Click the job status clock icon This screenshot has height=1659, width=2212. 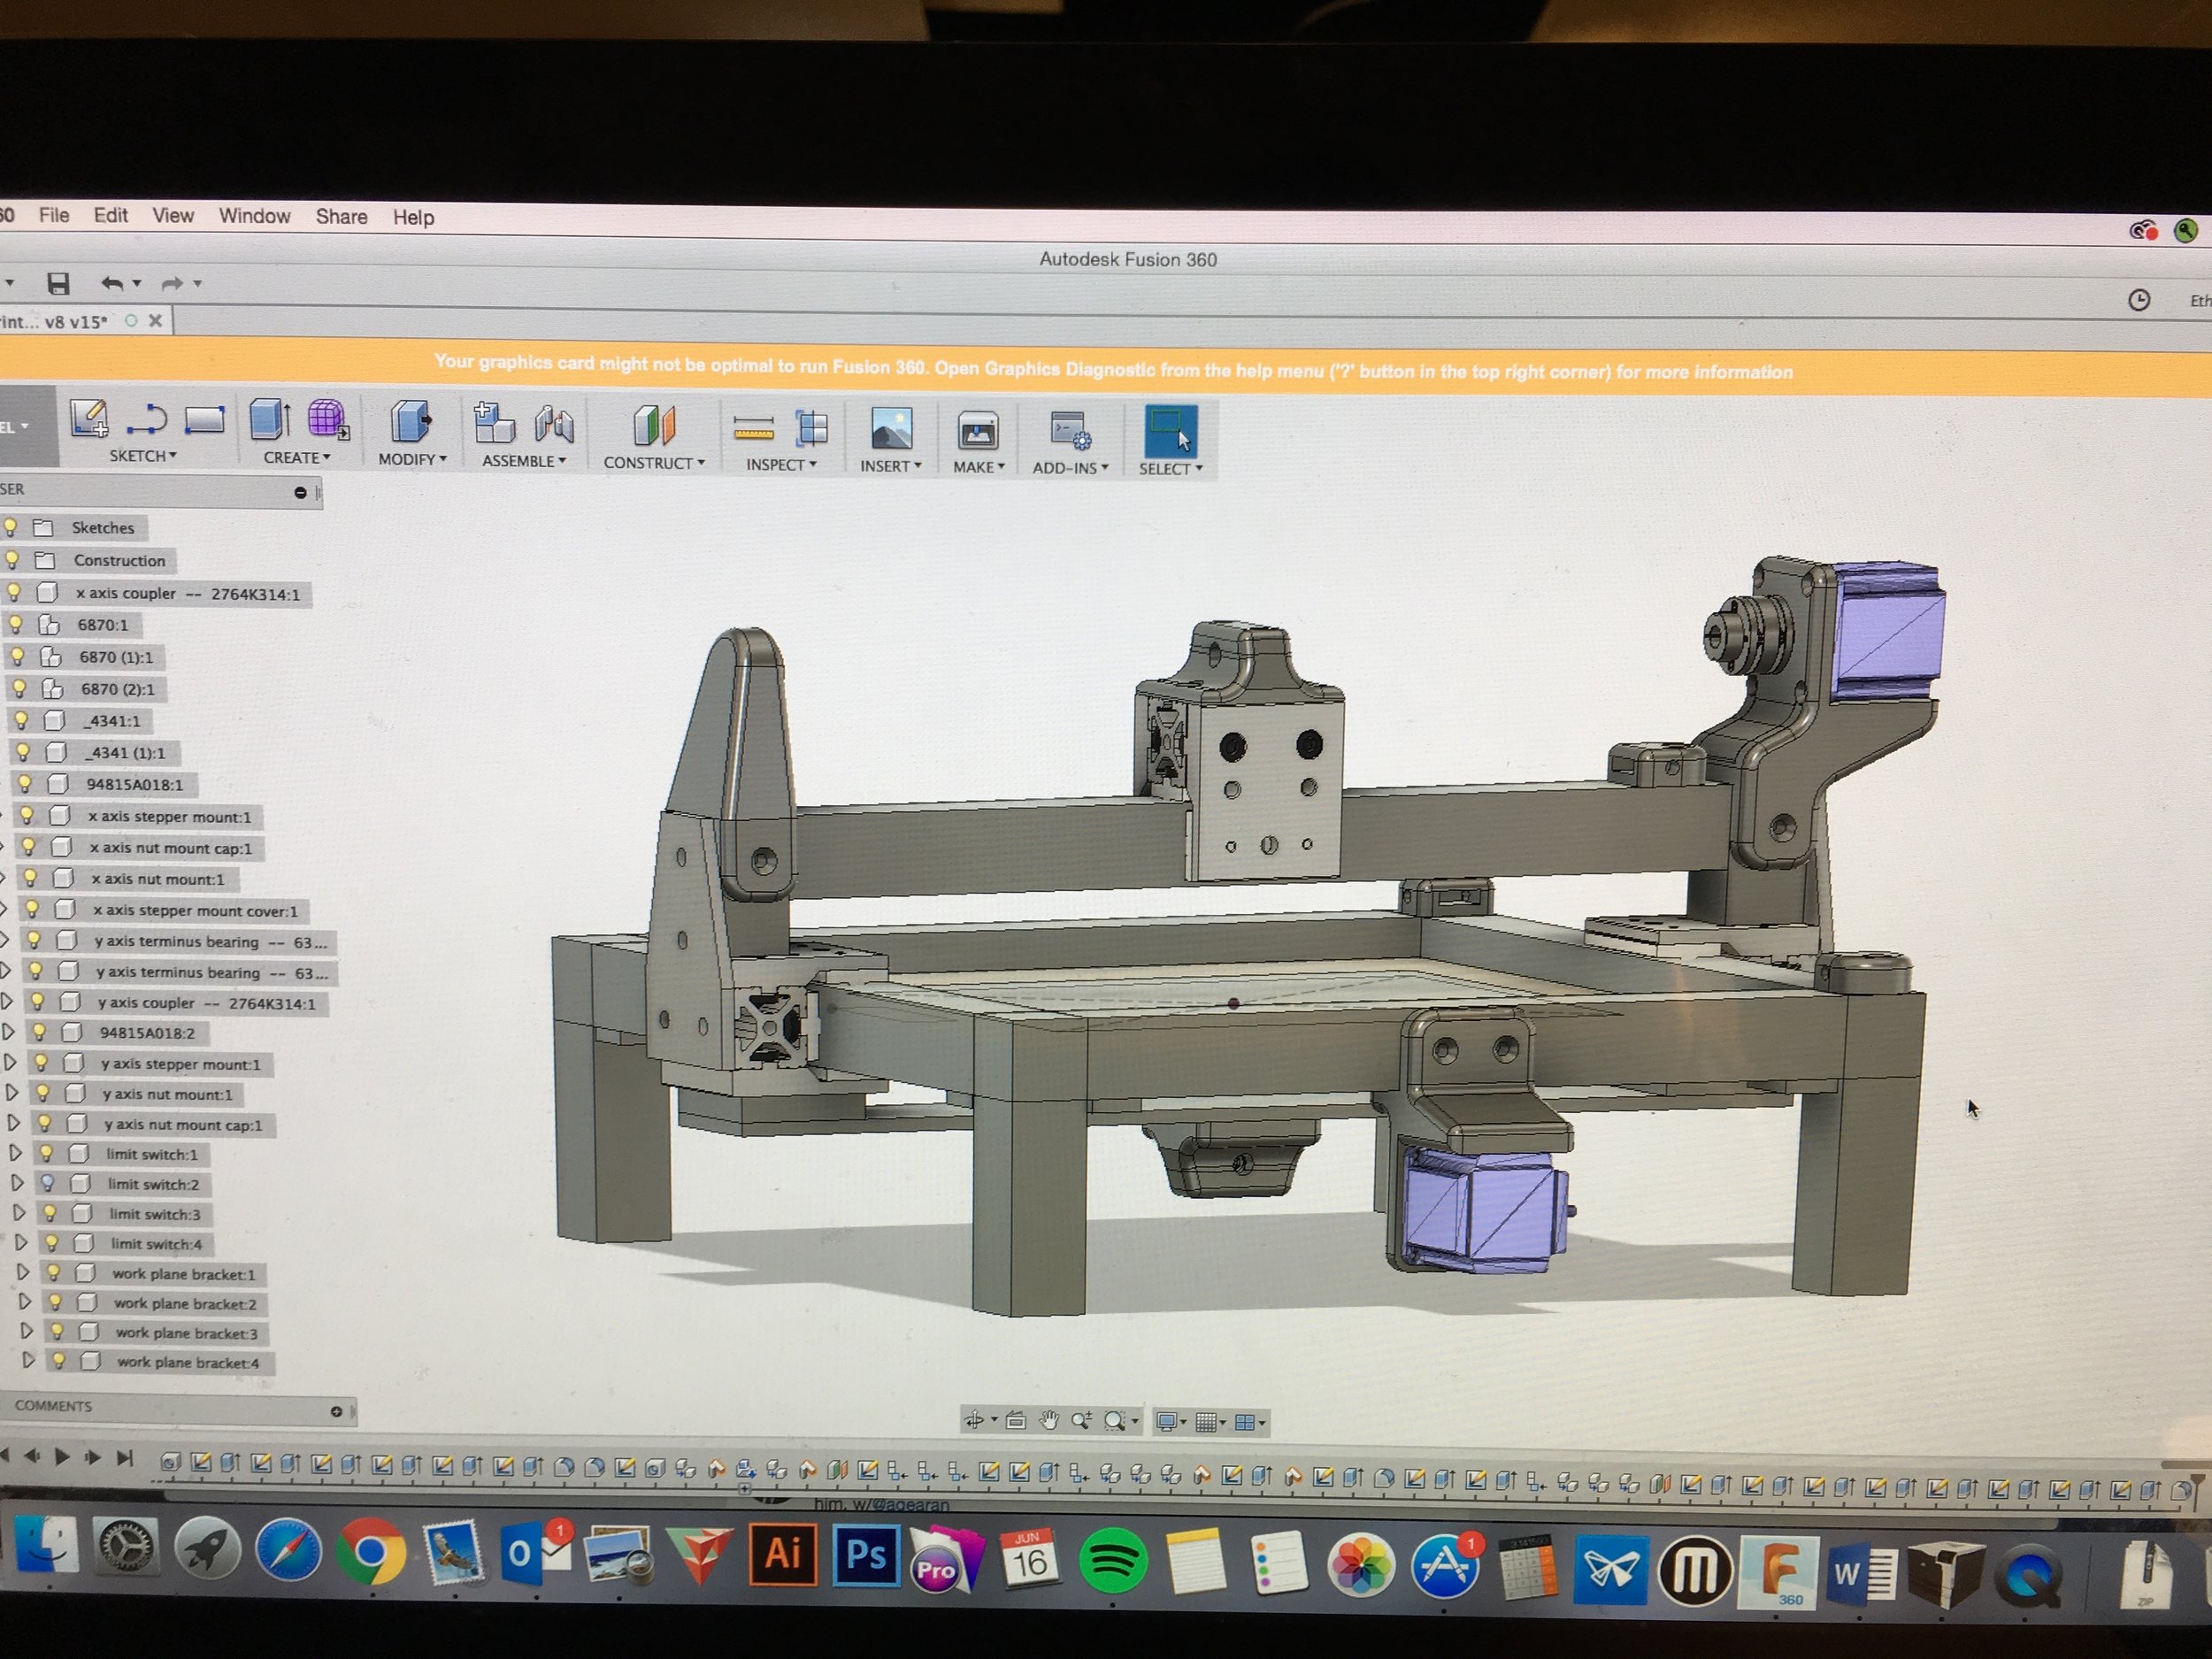point(2139,300)
